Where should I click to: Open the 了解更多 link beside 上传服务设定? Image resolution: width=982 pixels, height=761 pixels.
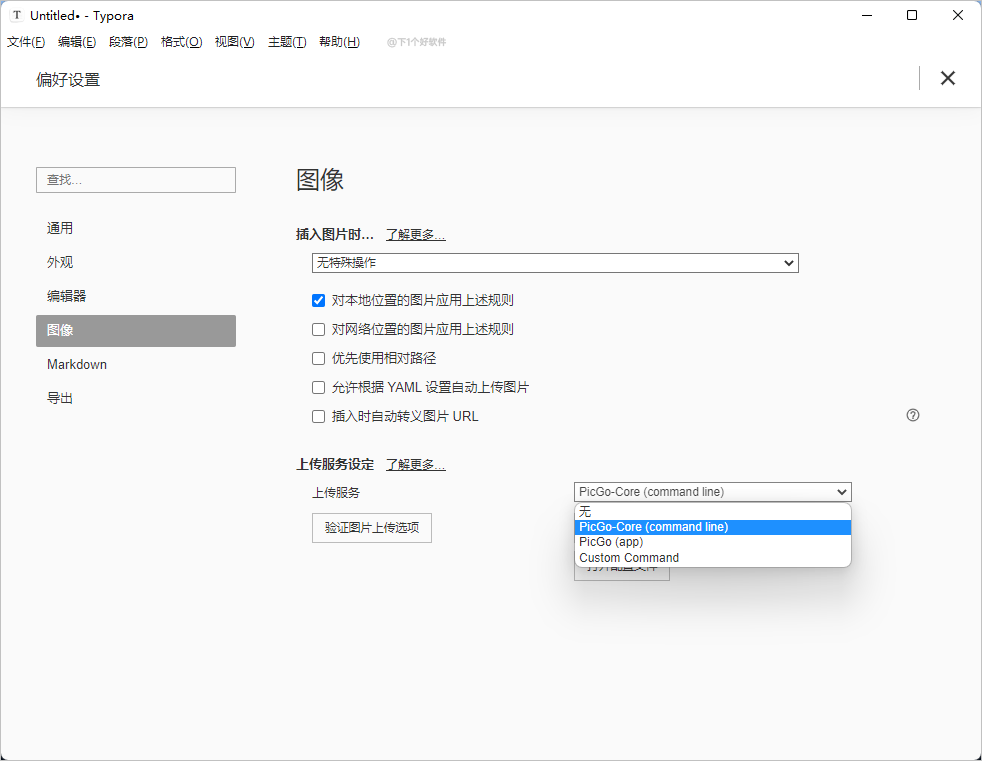(415, 465)
